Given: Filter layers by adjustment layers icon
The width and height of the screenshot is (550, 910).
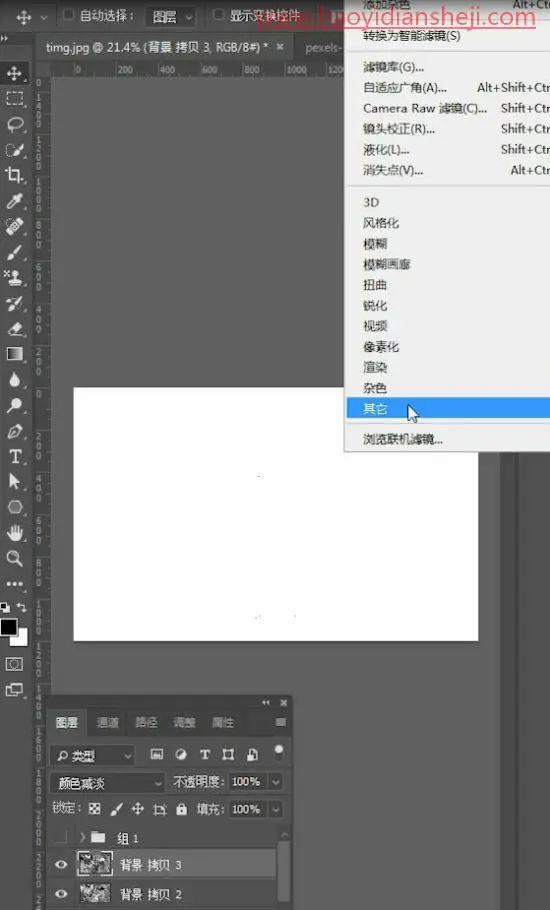Looking at the screenshot, I should tap(181, 754).
